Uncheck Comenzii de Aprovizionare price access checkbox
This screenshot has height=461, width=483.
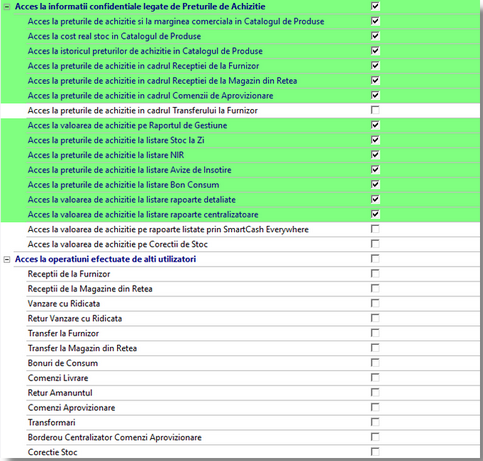375,96
